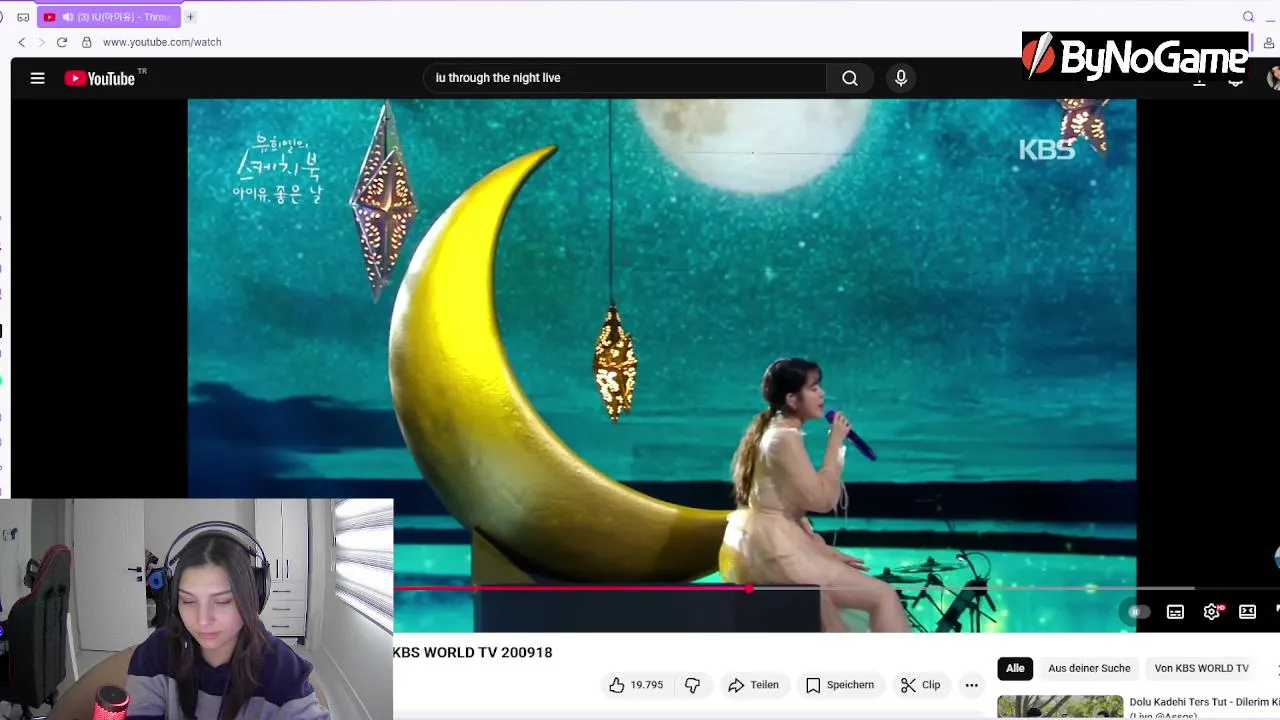Screen dimensions: 1280x720
Task: Toggle subtitles in the video player
Action: (1175, 612)
